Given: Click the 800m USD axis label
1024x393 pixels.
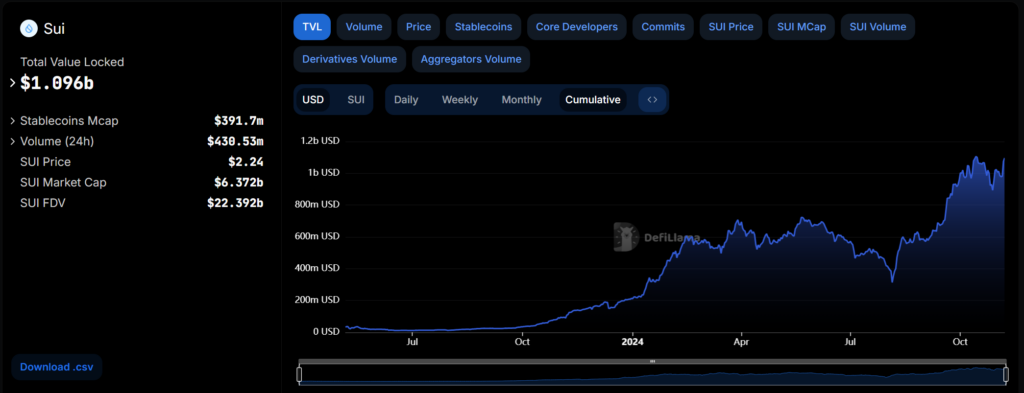Looking at the screenshot, I should pos(317,204).
